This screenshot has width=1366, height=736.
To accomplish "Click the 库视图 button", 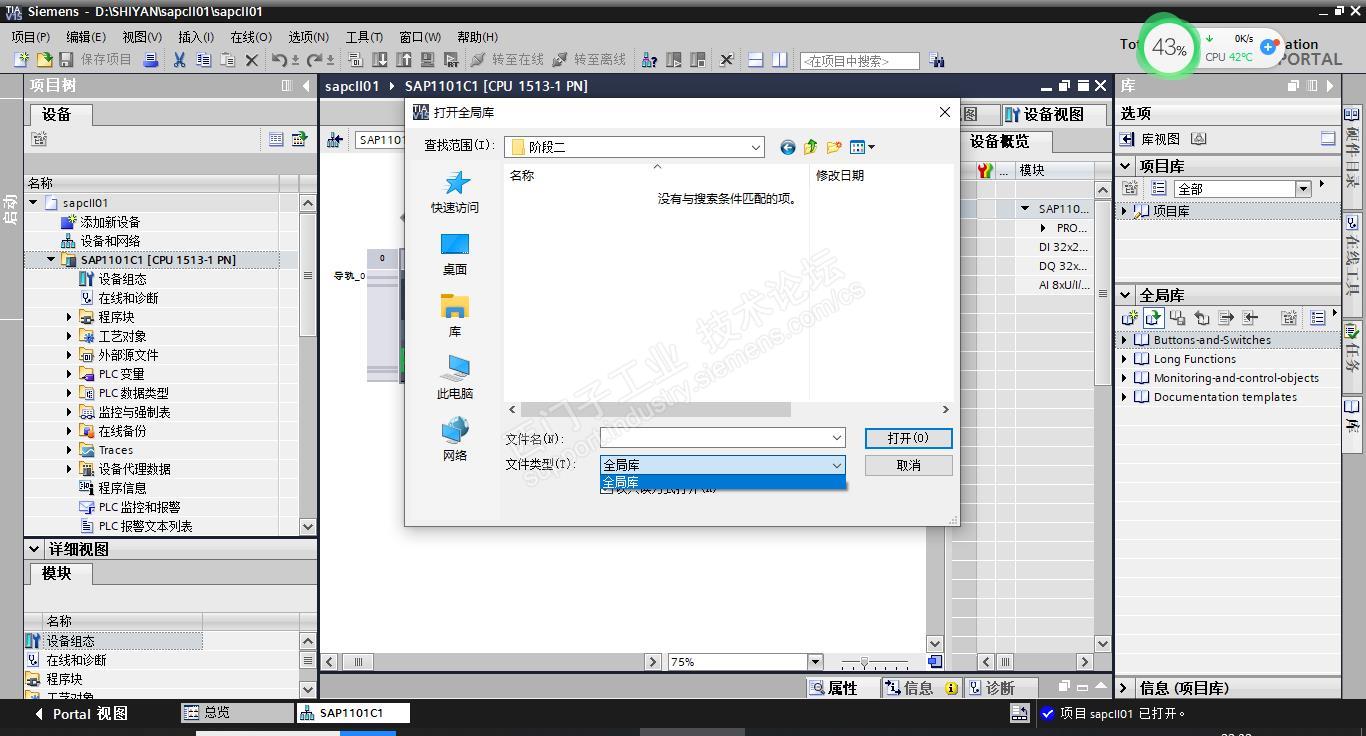I will 1151,139.
